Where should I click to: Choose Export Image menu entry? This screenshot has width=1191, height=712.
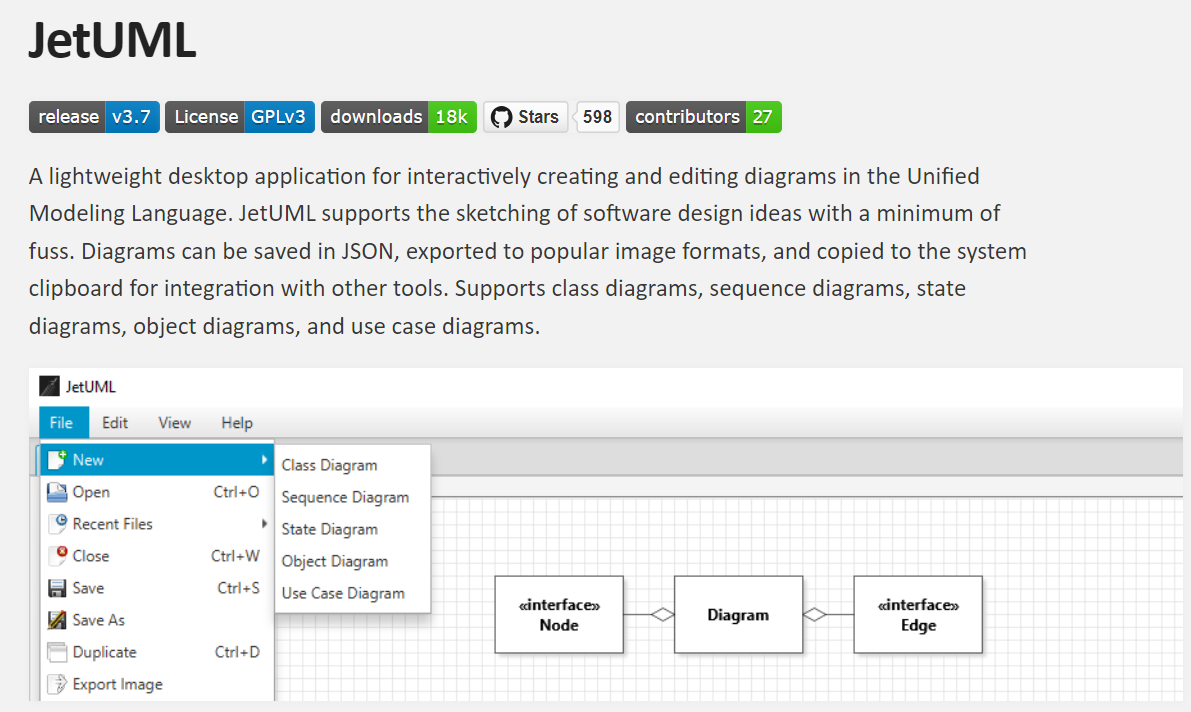click(x=157, y=684)
